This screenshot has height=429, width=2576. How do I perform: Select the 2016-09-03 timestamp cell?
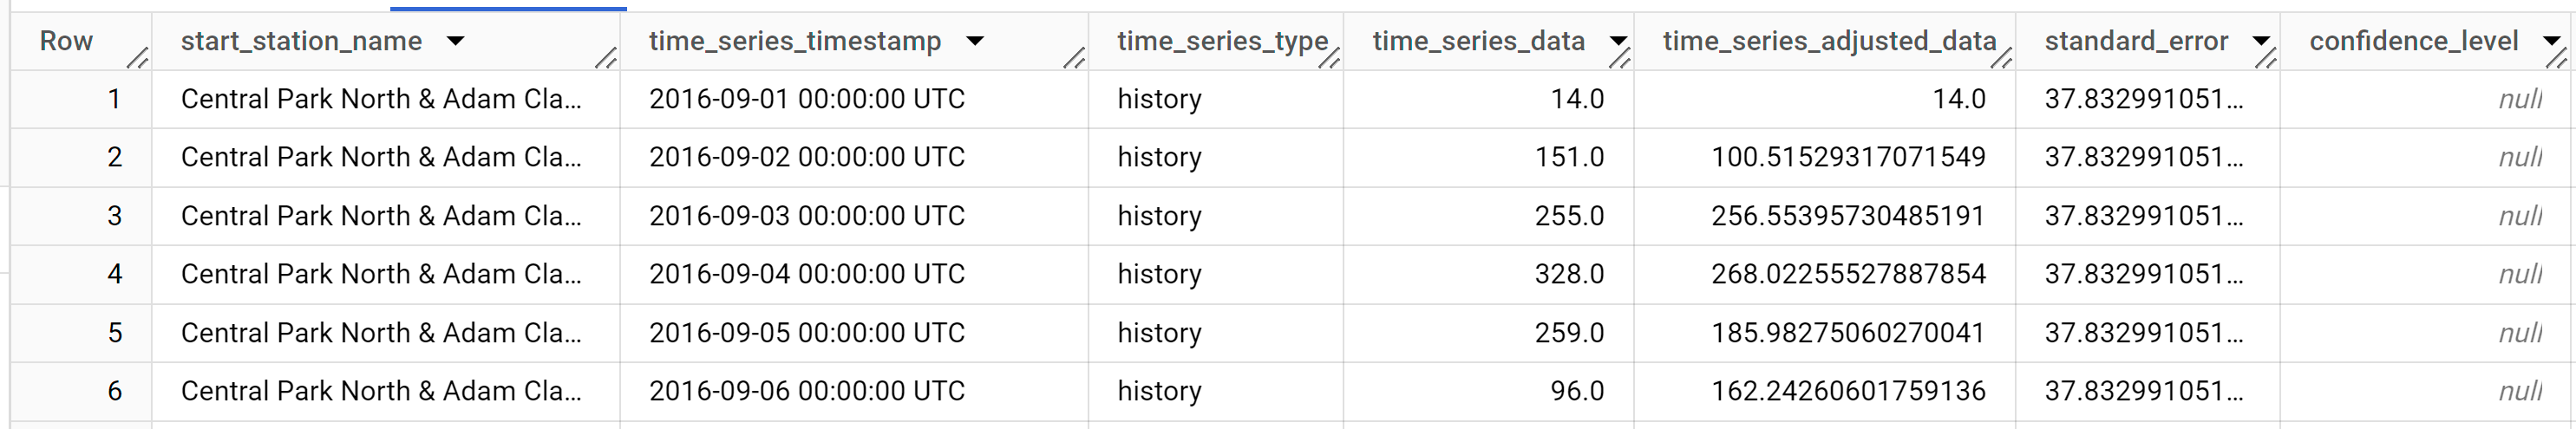[x=806, y=216]
